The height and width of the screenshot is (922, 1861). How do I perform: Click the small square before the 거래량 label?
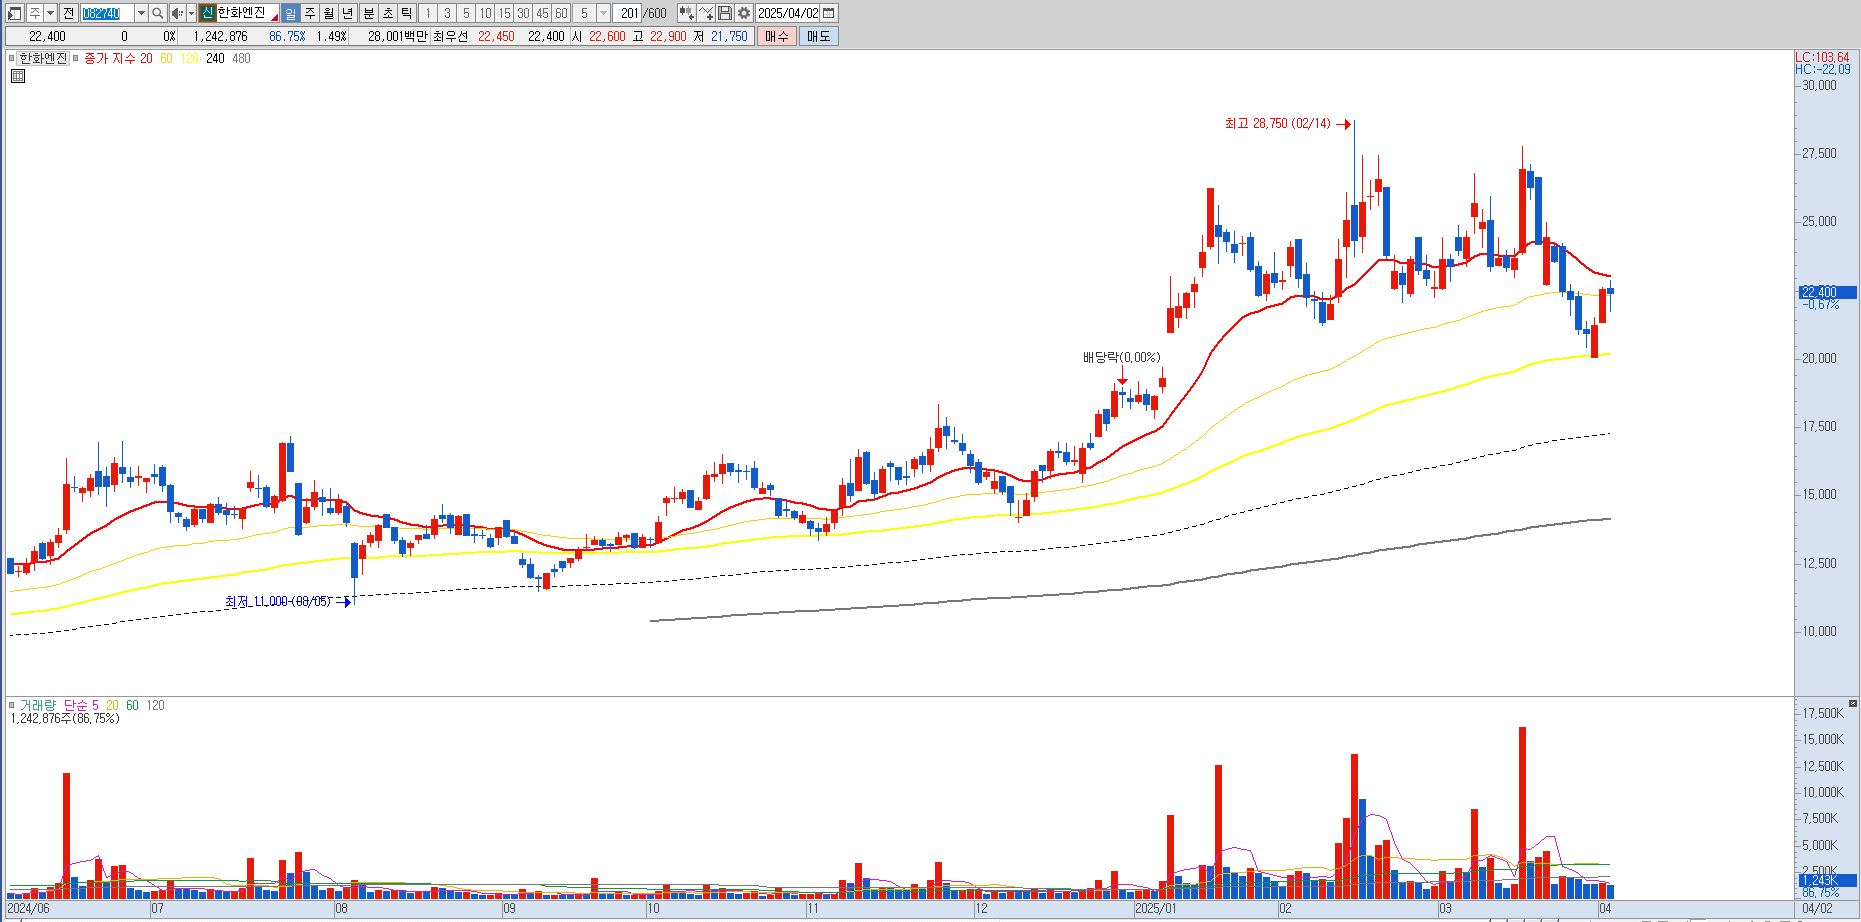pos(12,705)
